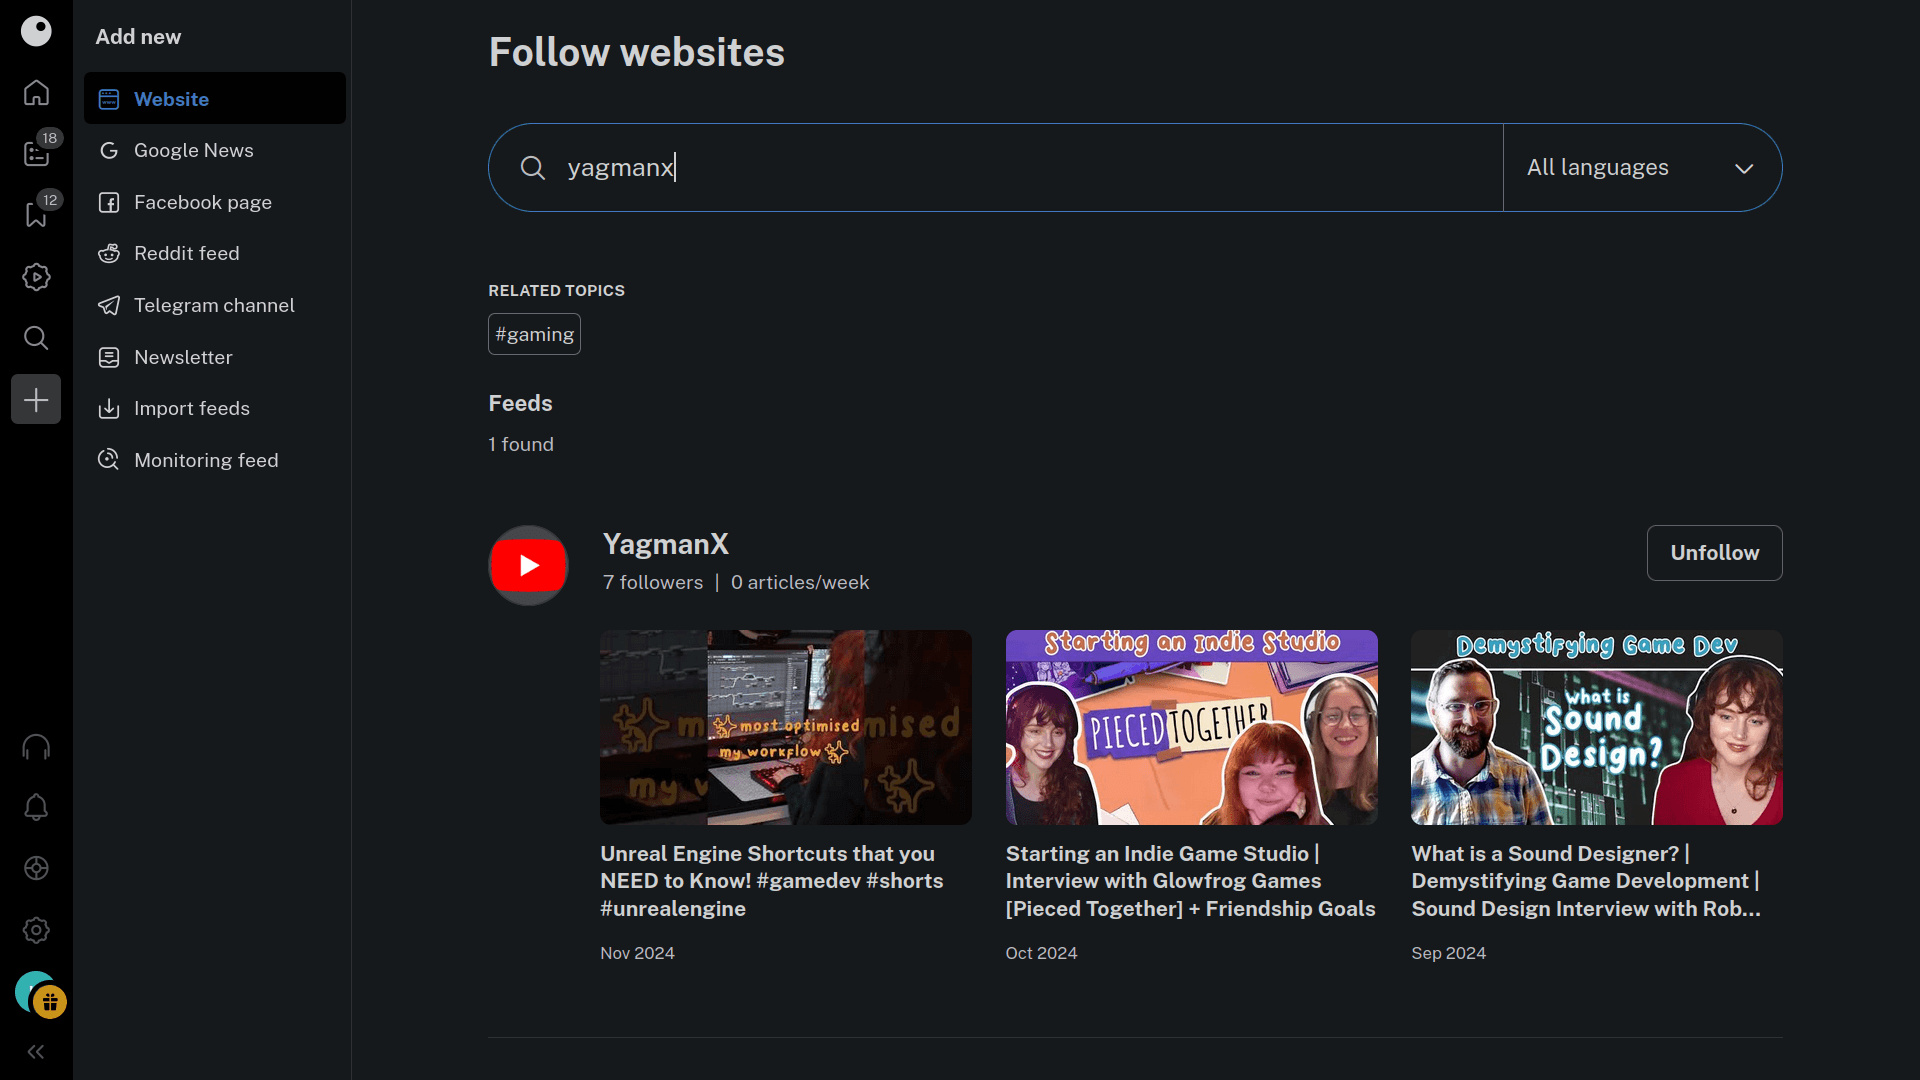Open the notifications bell icon
Viewport: 1920px width, 1080px height.
(x=36, y=807)
